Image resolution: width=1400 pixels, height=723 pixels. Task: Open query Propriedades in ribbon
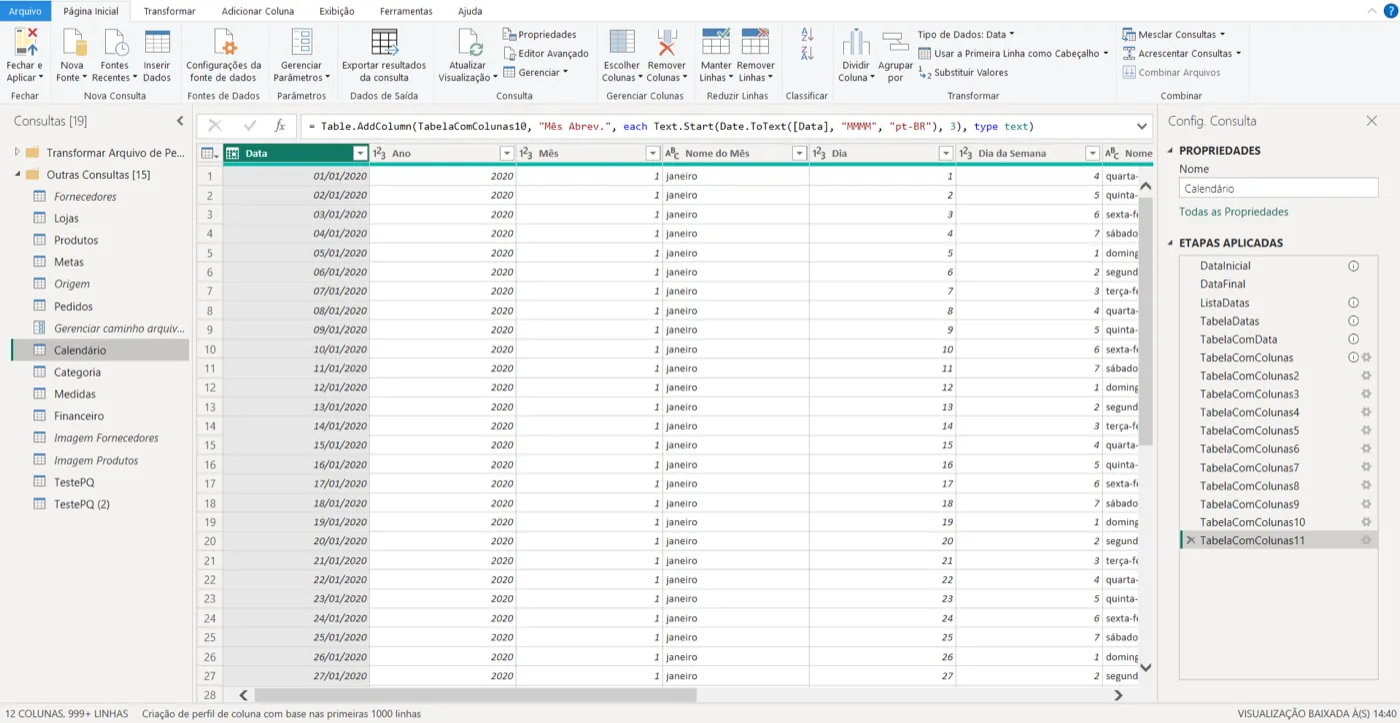540,34
